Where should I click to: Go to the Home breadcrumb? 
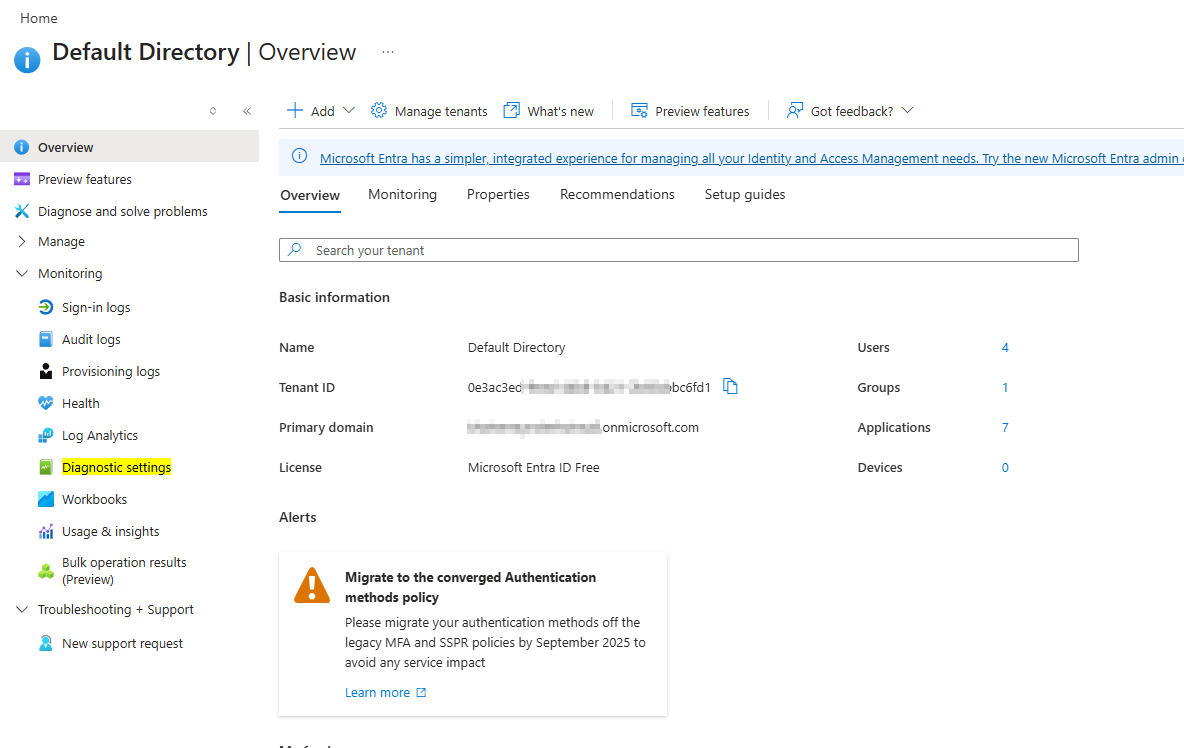39,18
